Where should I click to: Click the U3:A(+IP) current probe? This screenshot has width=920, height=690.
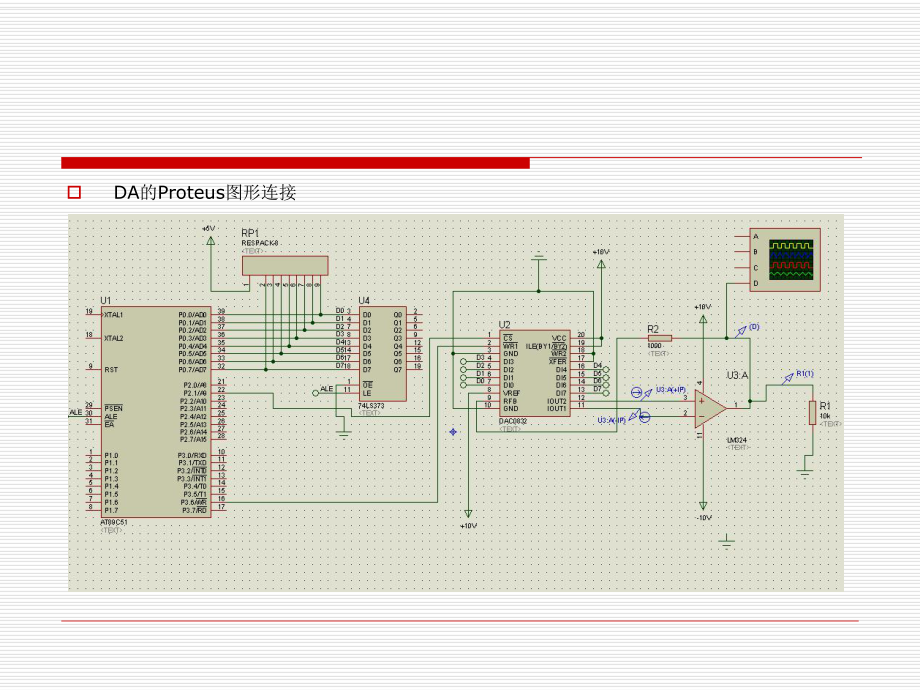637,391
